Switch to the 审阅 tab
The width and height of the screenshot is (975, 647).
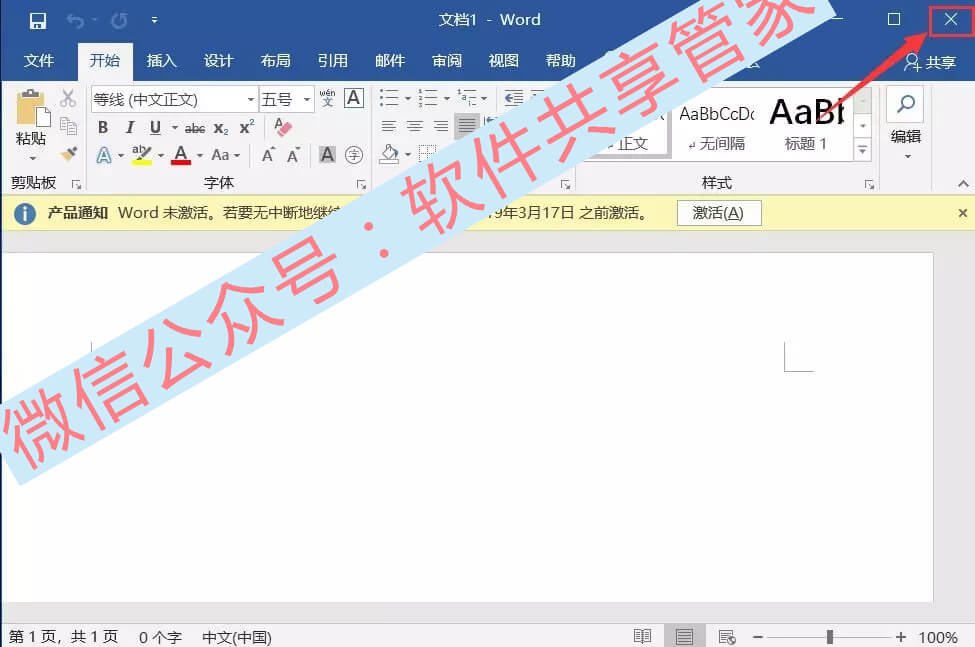point(447,61)
